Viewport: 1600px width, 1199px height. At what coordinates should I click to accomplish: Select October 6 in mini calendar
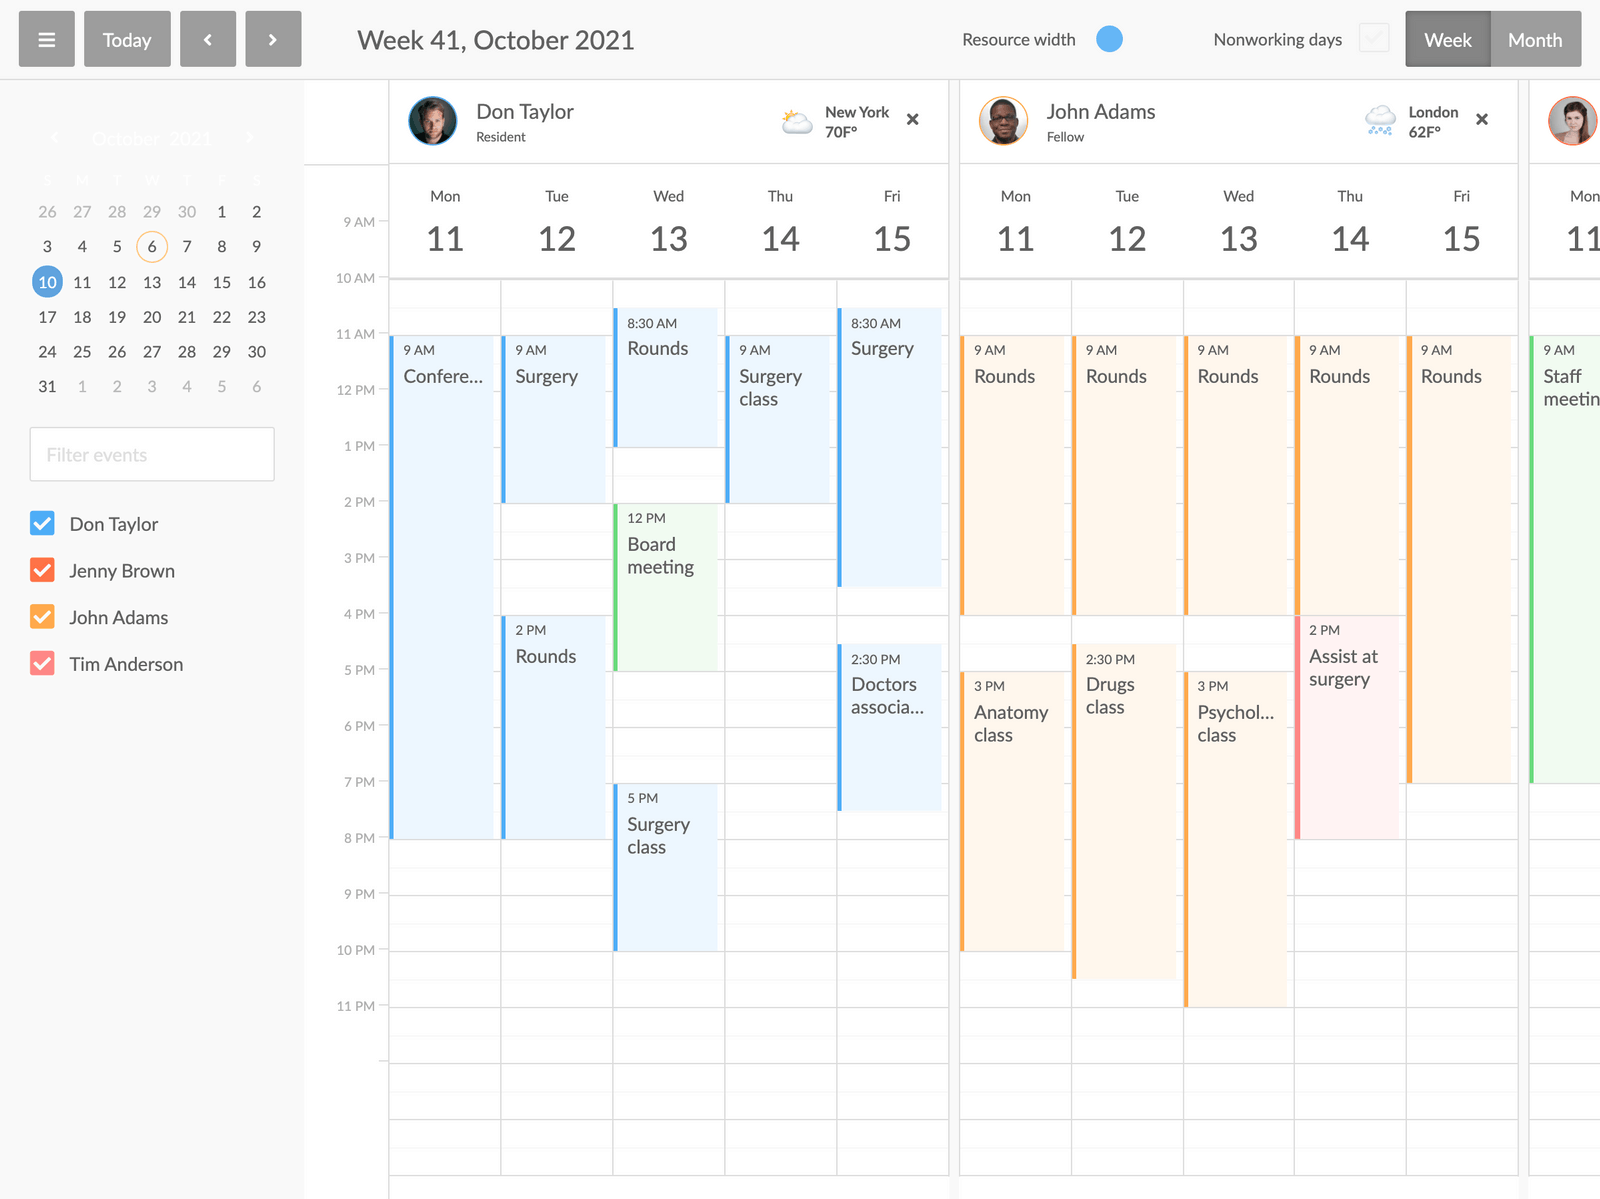coord(152,247)
